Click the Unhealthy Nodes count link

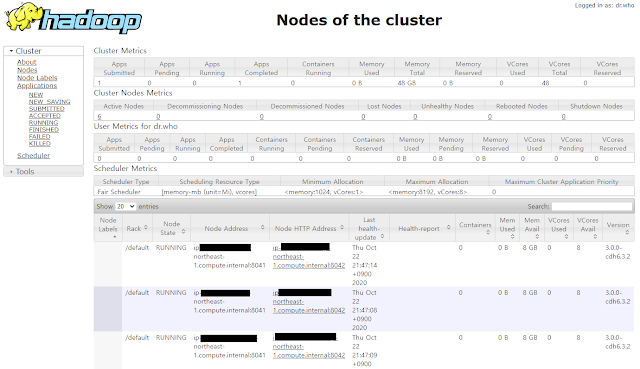(415, 116)
